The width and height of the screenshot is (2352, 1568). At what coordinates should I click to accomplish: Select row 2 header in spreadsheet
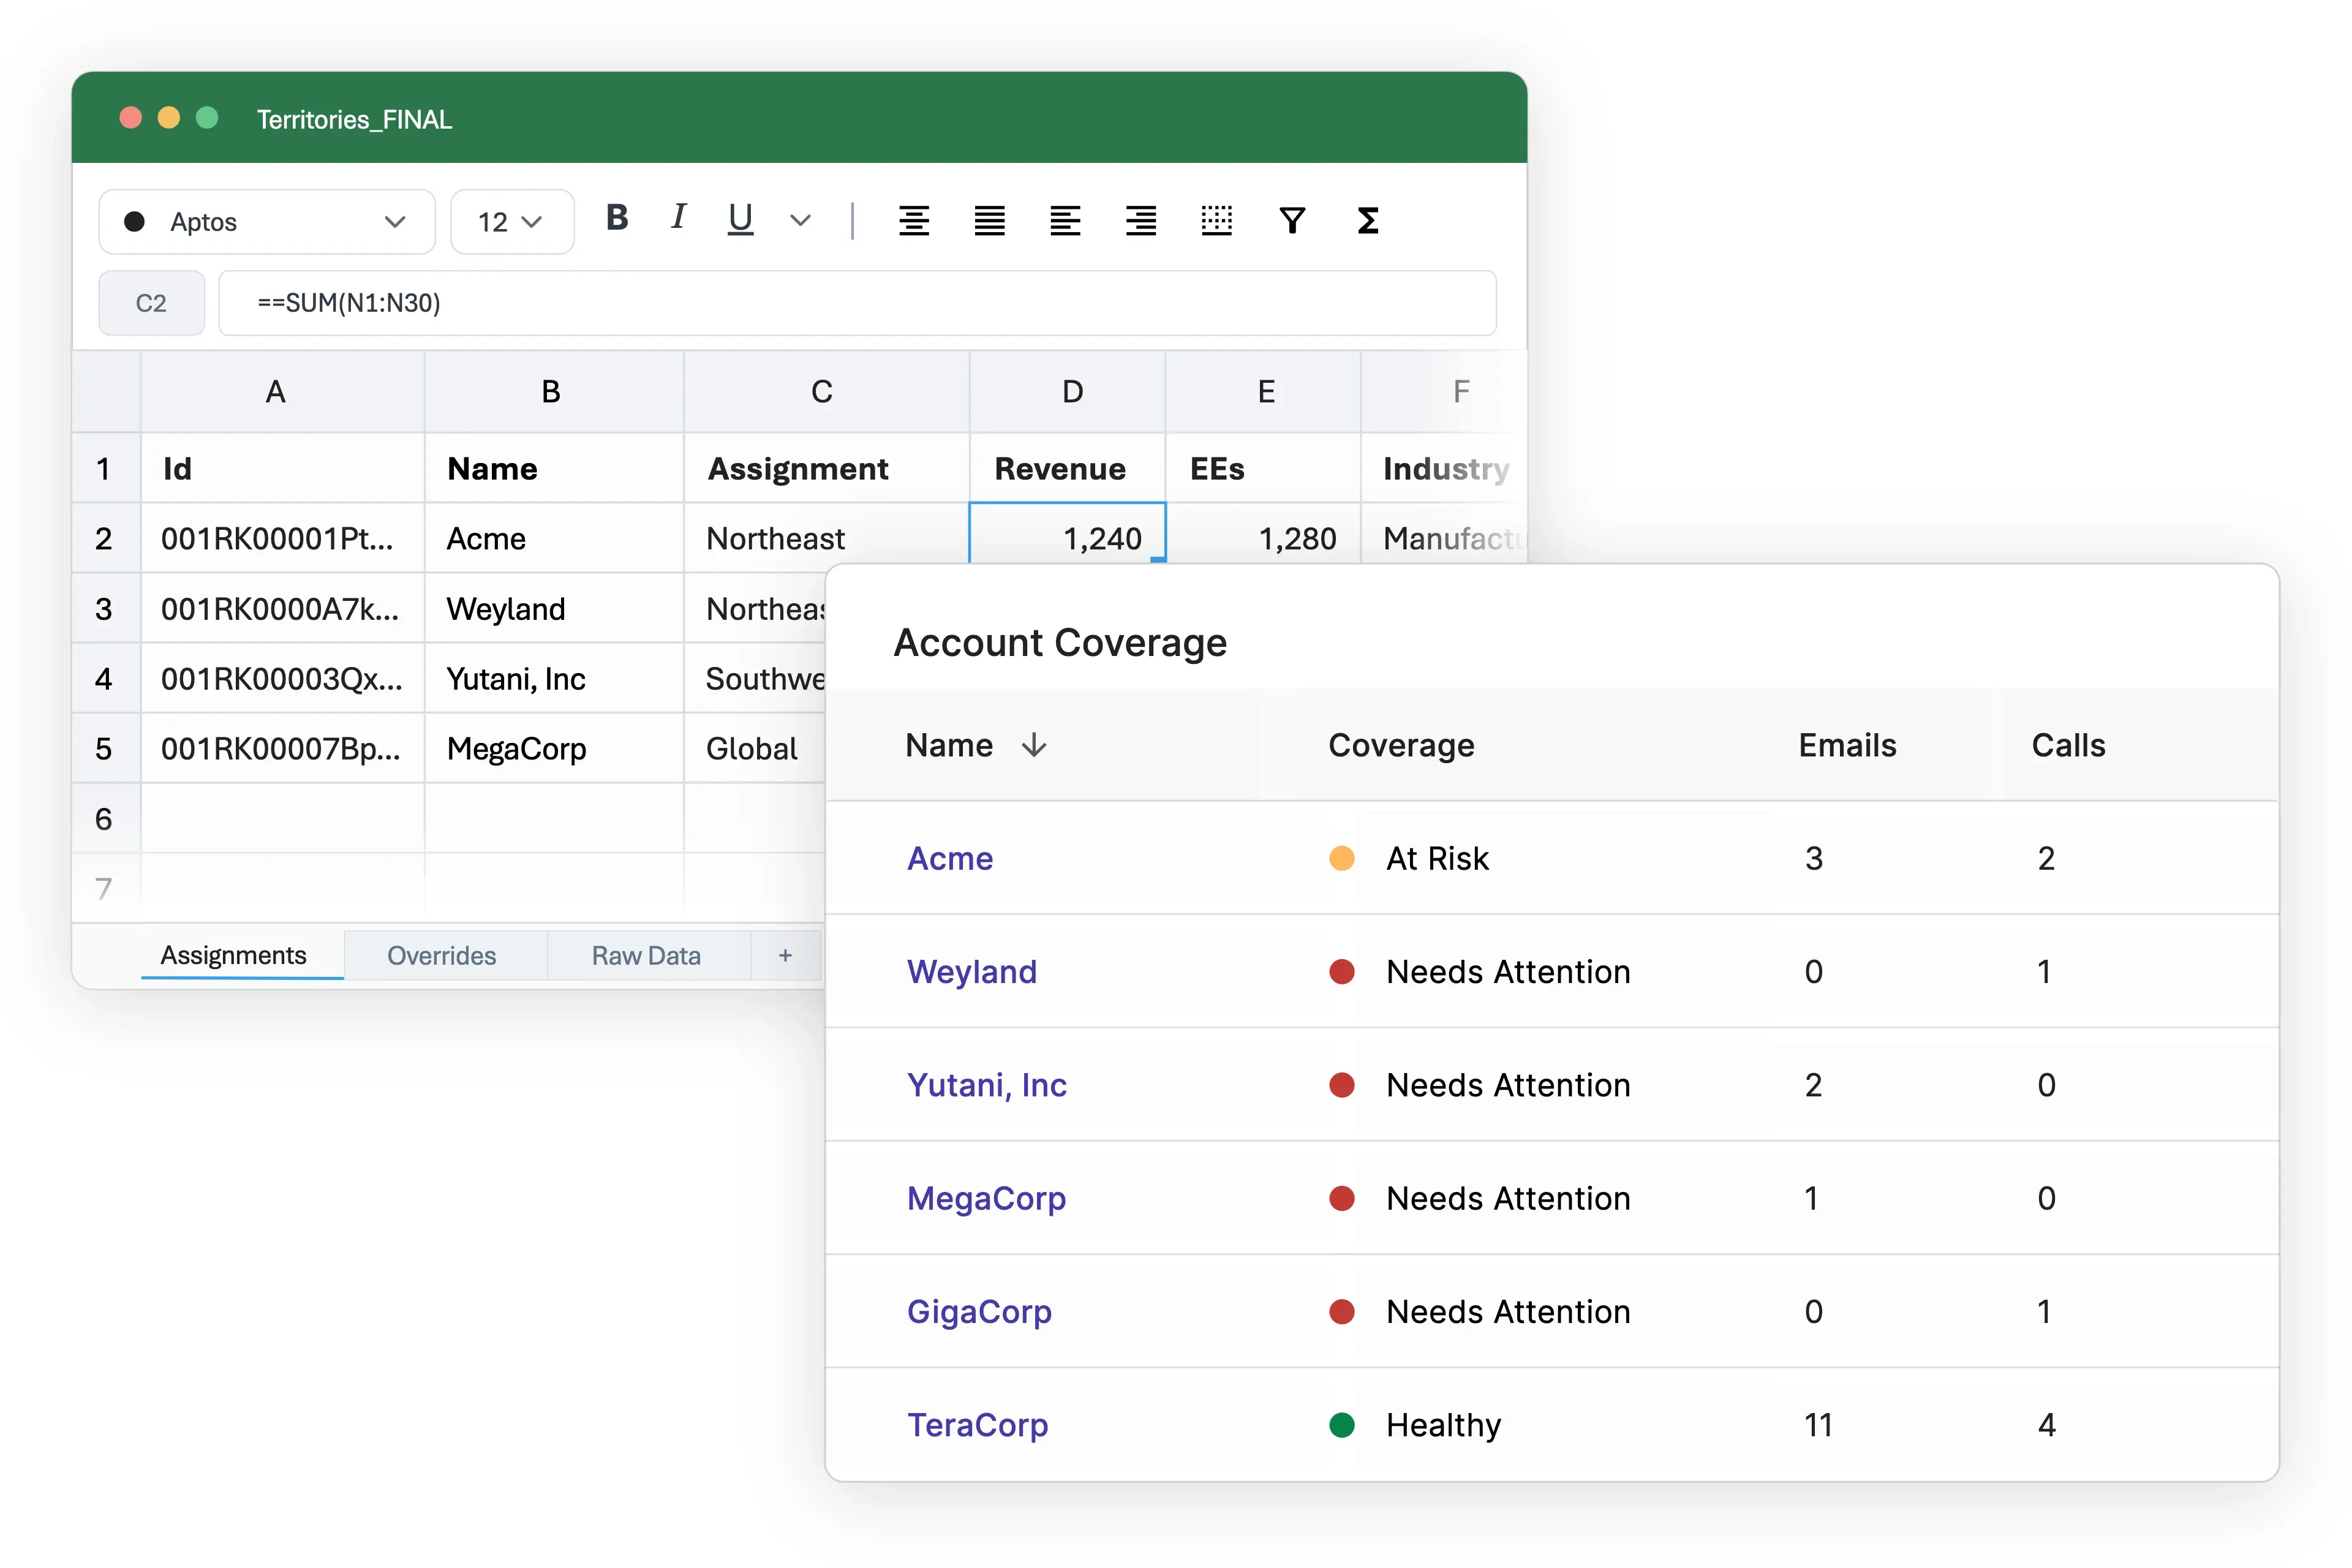[x=105, y=538]
